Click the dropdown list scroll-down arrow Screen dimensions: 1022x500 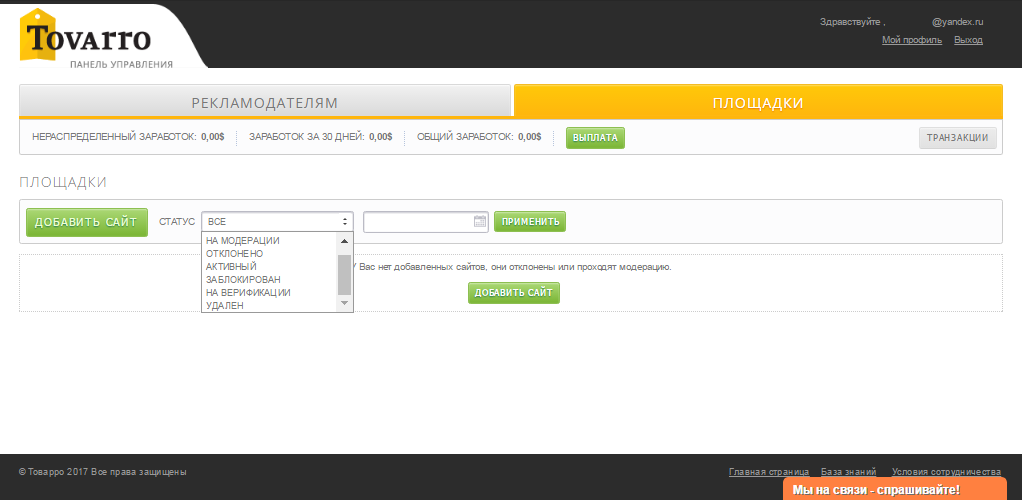click(x=345, y=304)
